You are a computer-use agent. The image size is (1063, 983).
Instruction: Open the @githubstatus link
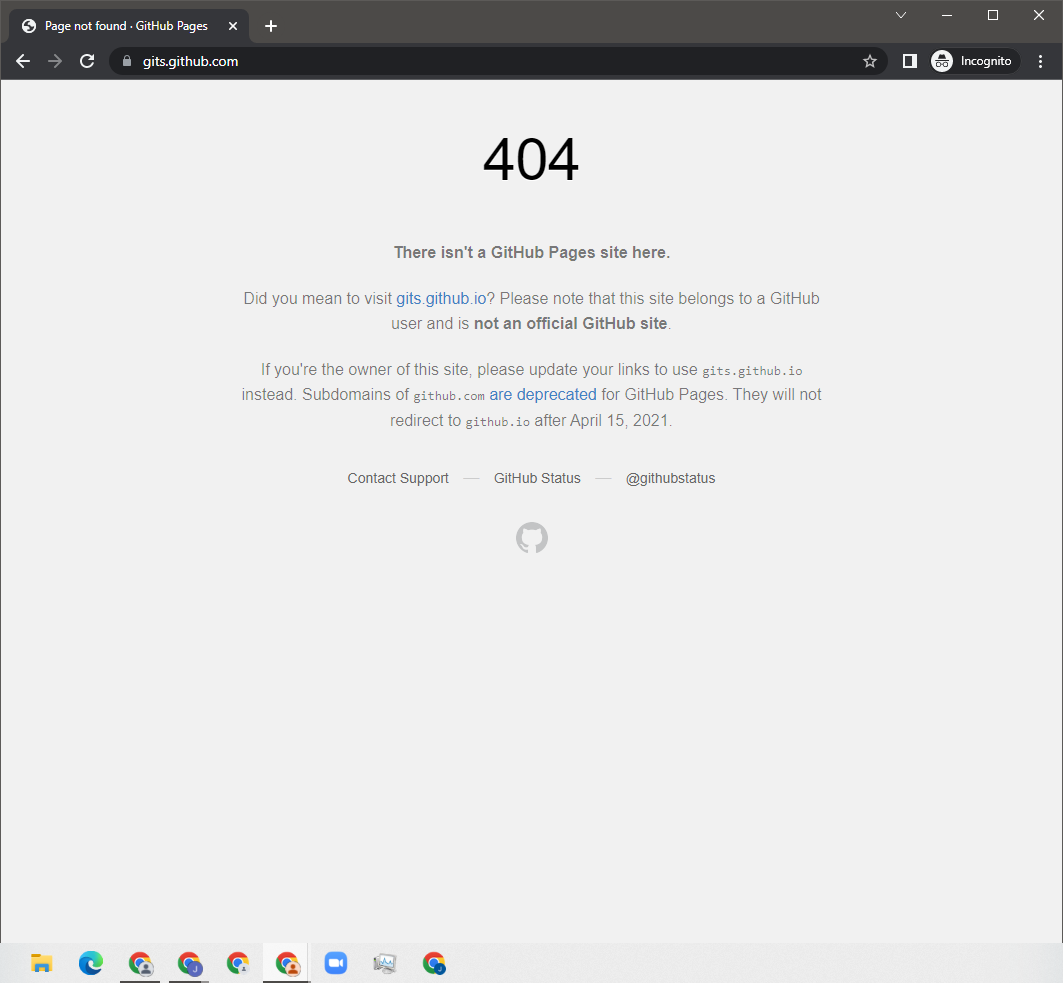[x=670, y=478]
